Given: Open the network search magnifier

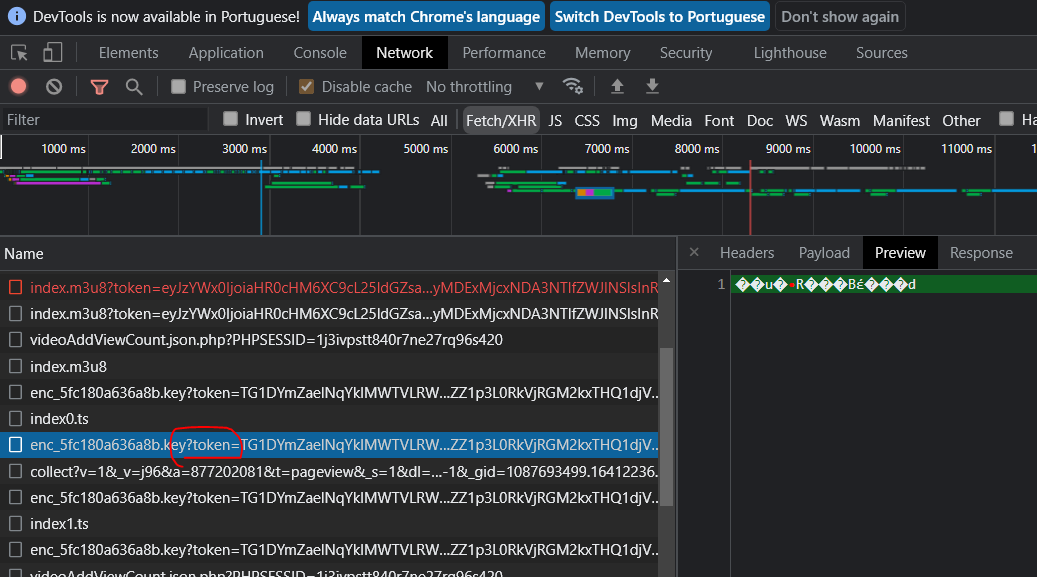Looking at the screenshot, I should click(134, 87).
